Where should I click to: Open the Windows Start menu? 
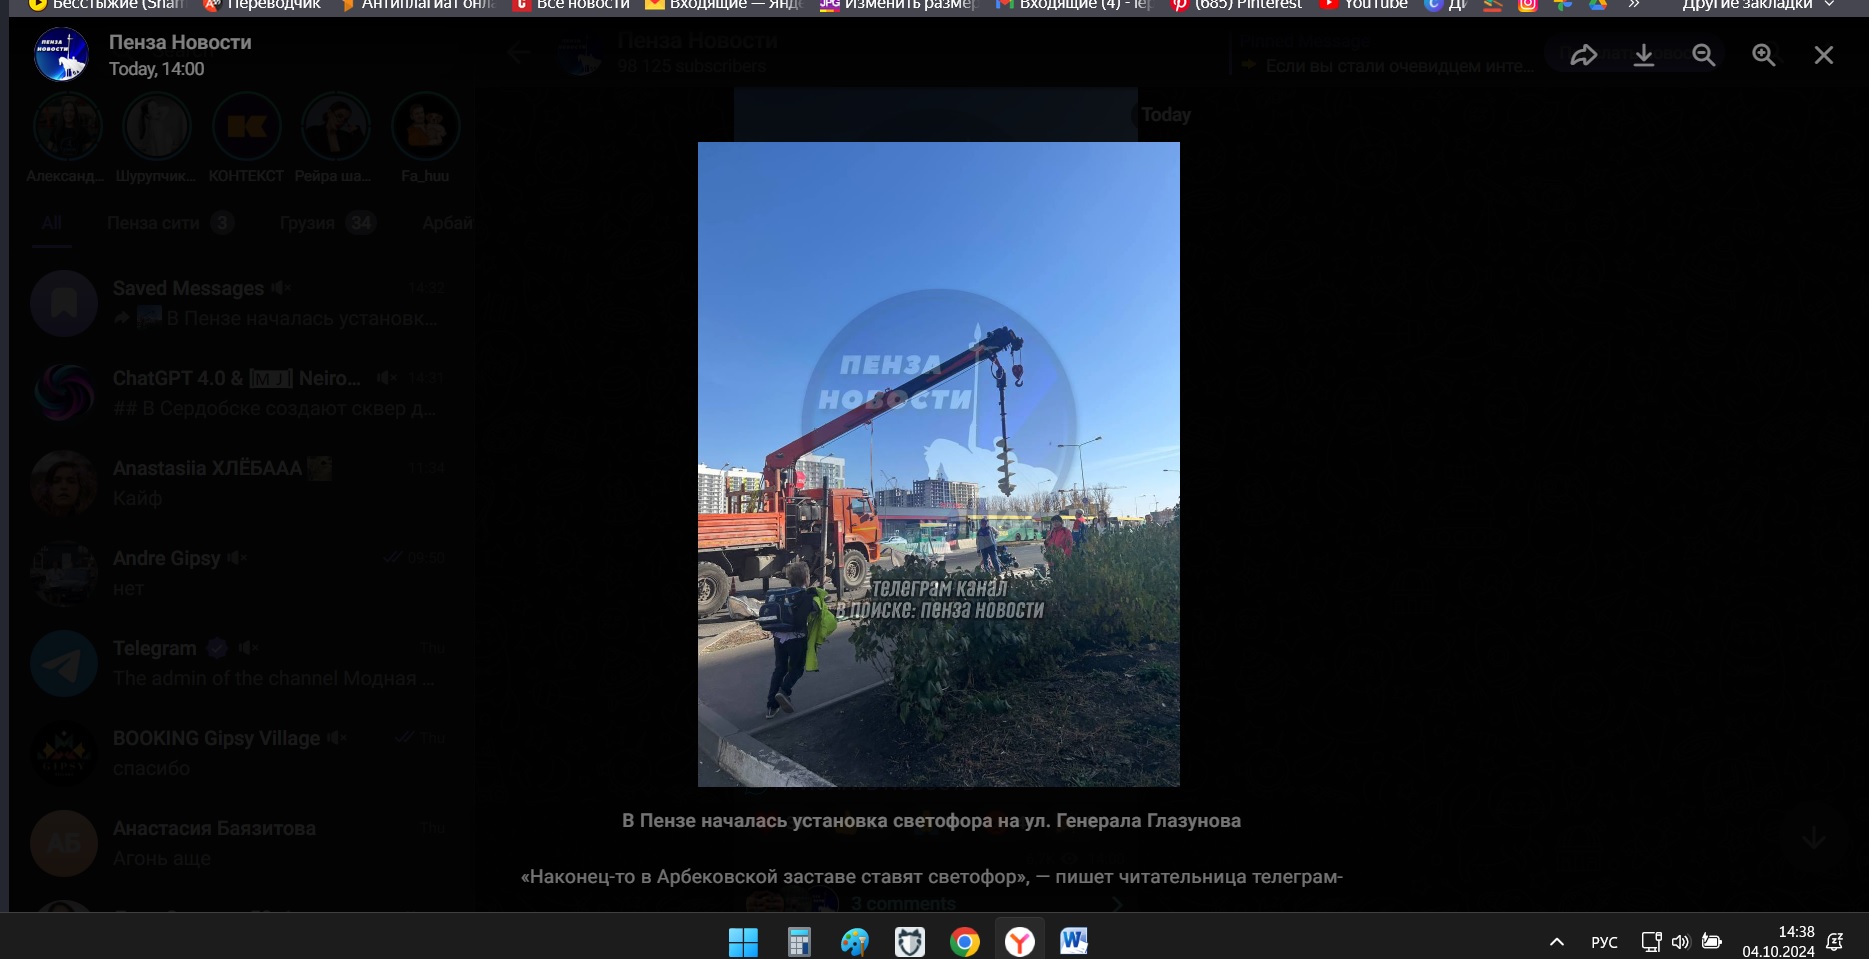(743, 941)
